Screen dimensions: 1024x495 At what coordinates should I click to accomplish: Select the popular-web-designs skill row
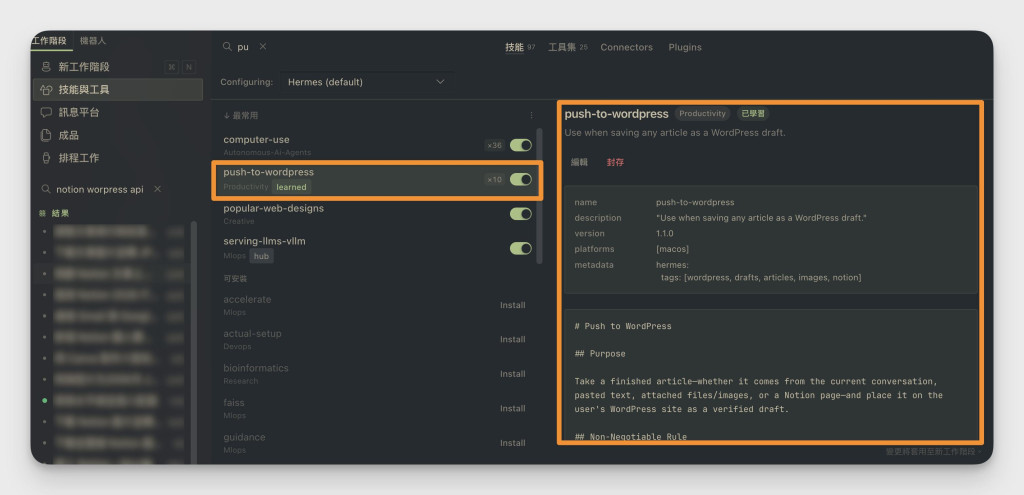[377, 214]
